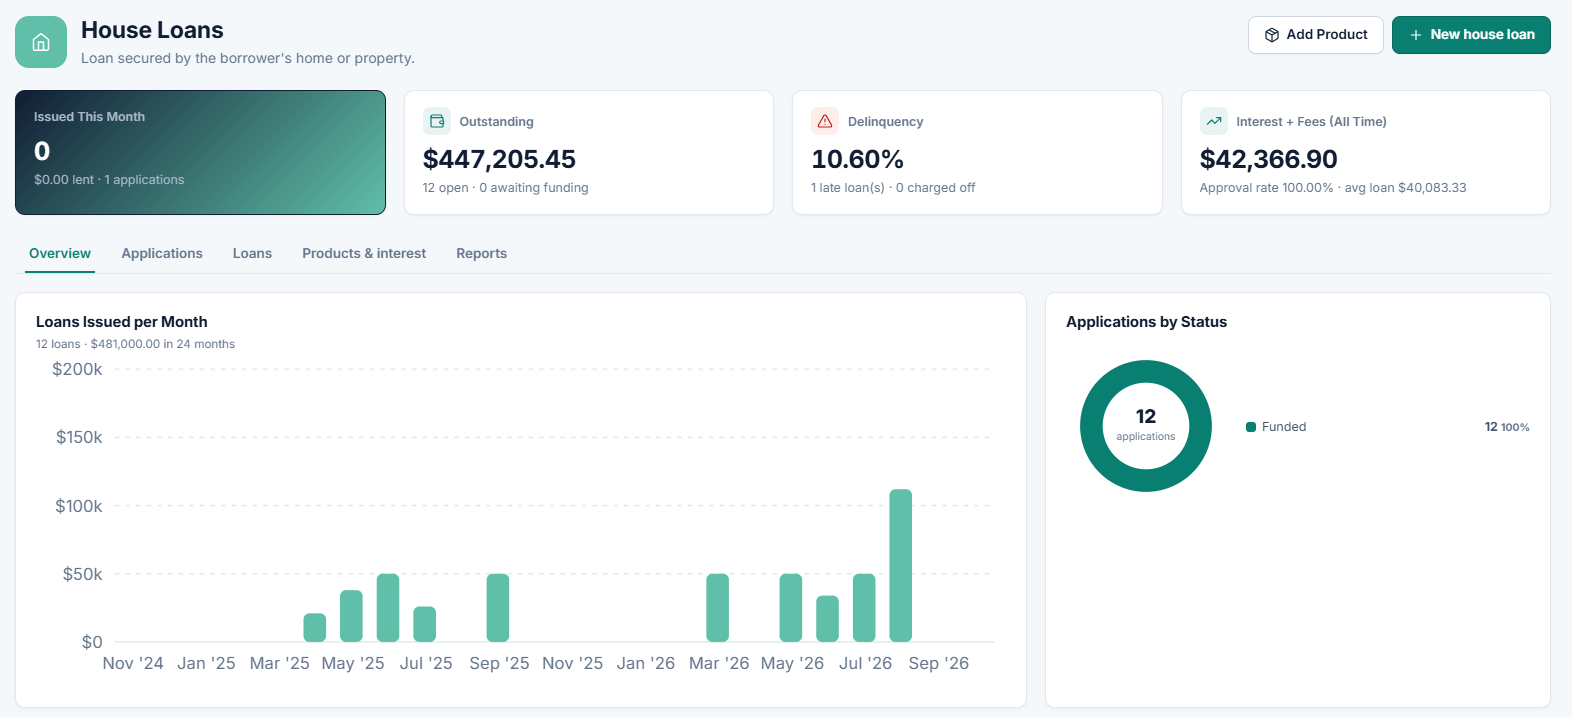Click the 12 applications donut center
The width and height of the screenshot is (1572, 717).
[1146, 425]
